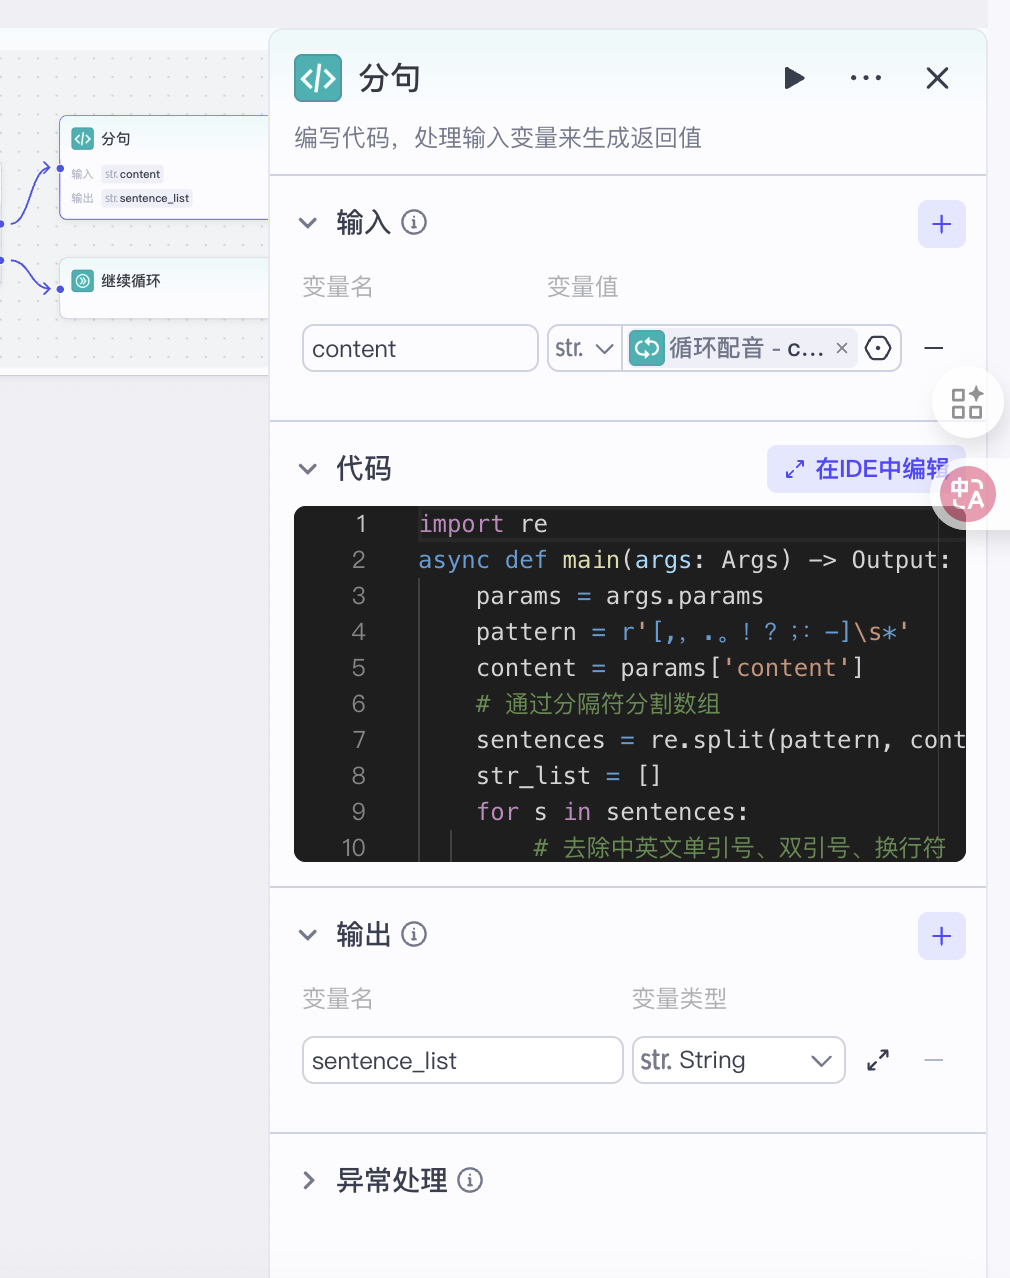
Task: Click the 'for s in sentences:' line
Action: click(612, 812)
